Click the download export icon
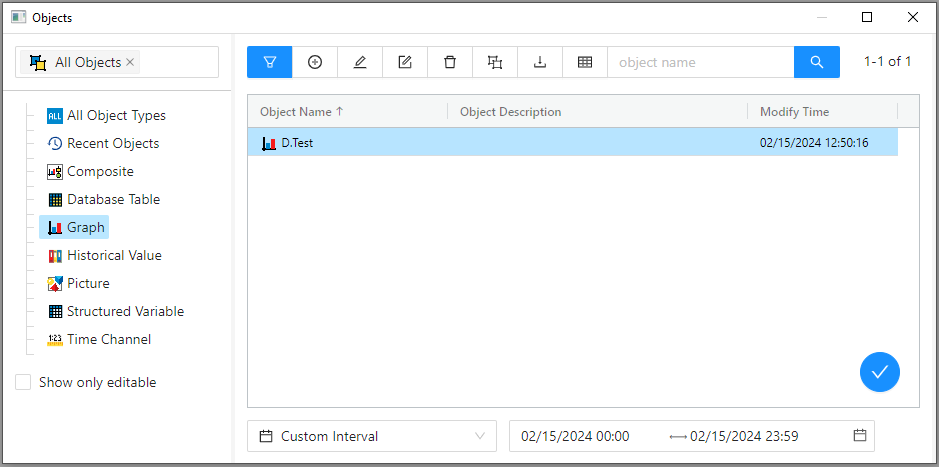Image resolution: width=939 pixels, height=467 pixels. pyautogui.click(x=540, y=62)
